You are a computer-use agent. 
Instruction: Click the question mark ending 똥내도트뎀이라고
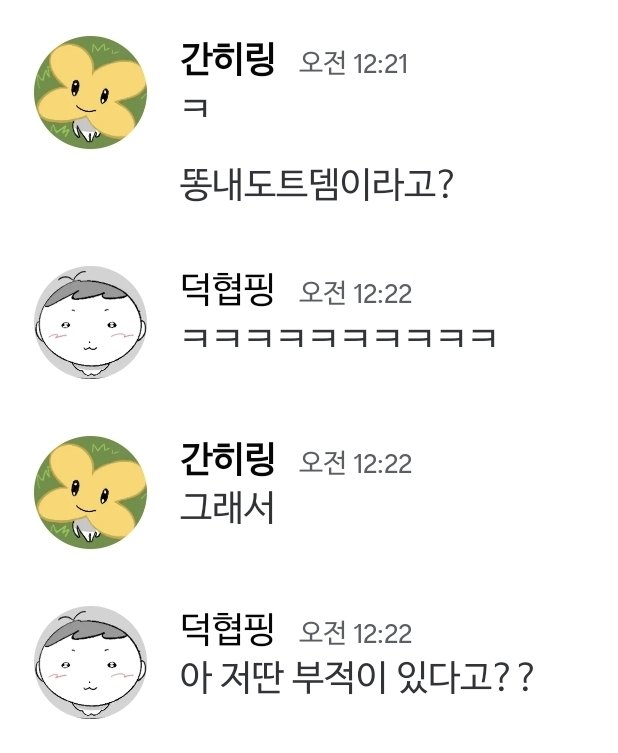tap(445, 185)
